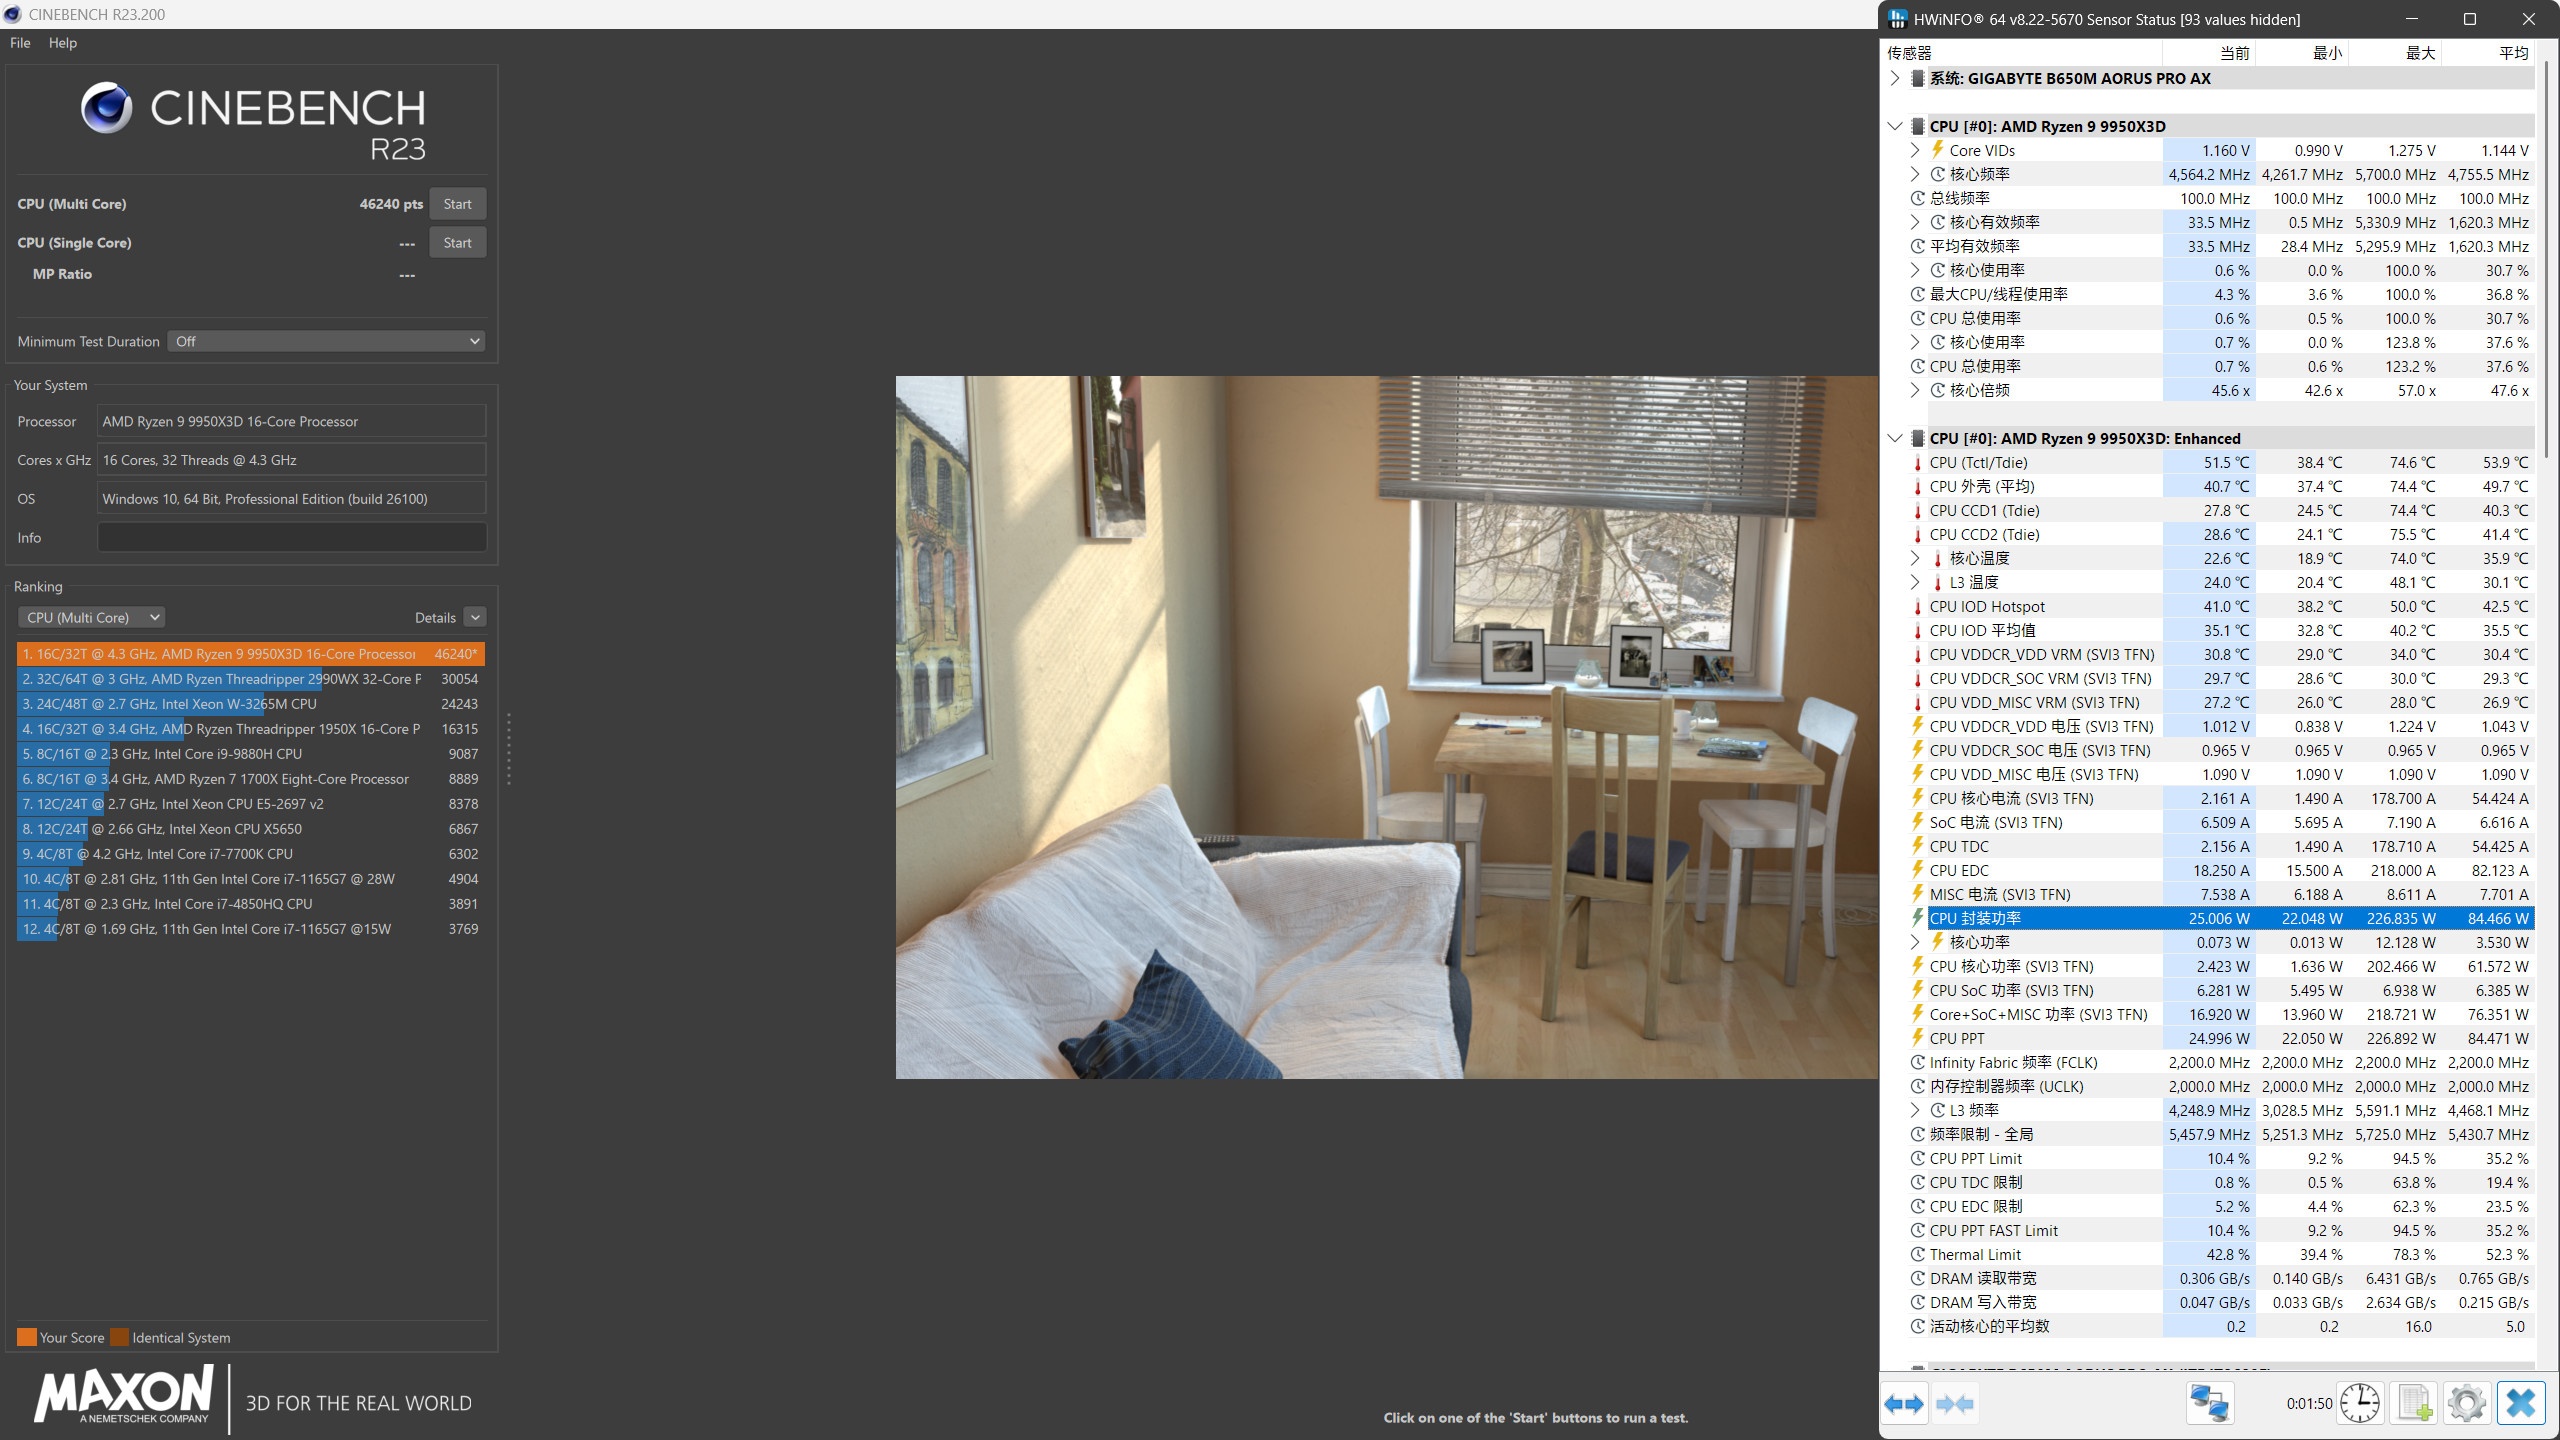Click the 平均 column header

tap(2487, 53)
